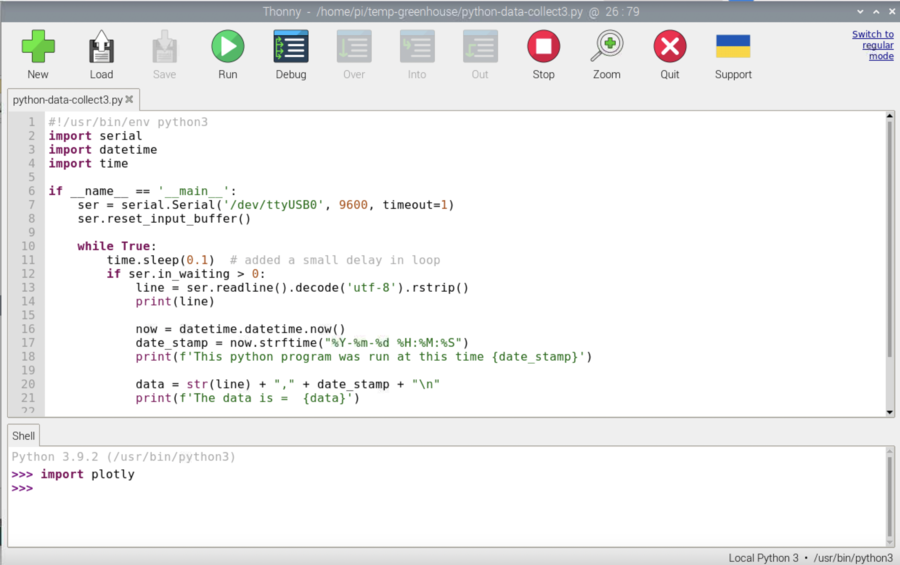Quit Thonny using the red X icon
The width and height of the screenshot is (900, 565).
coord(669,47)
